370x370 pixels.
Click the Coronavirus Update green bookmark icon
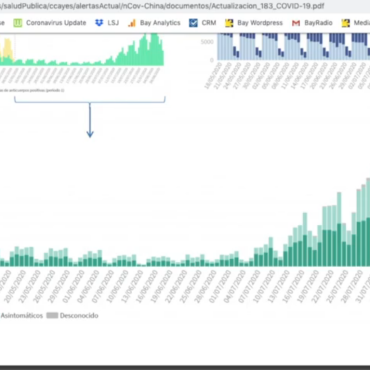pos(18,23)
